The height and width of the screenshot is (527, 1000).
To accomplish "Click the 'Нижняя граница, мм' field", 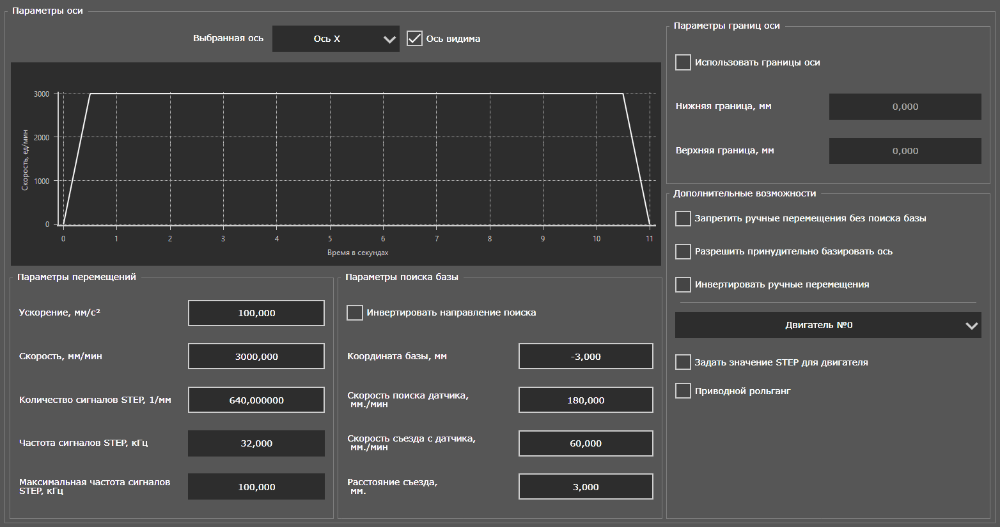I will click(904, 107).
